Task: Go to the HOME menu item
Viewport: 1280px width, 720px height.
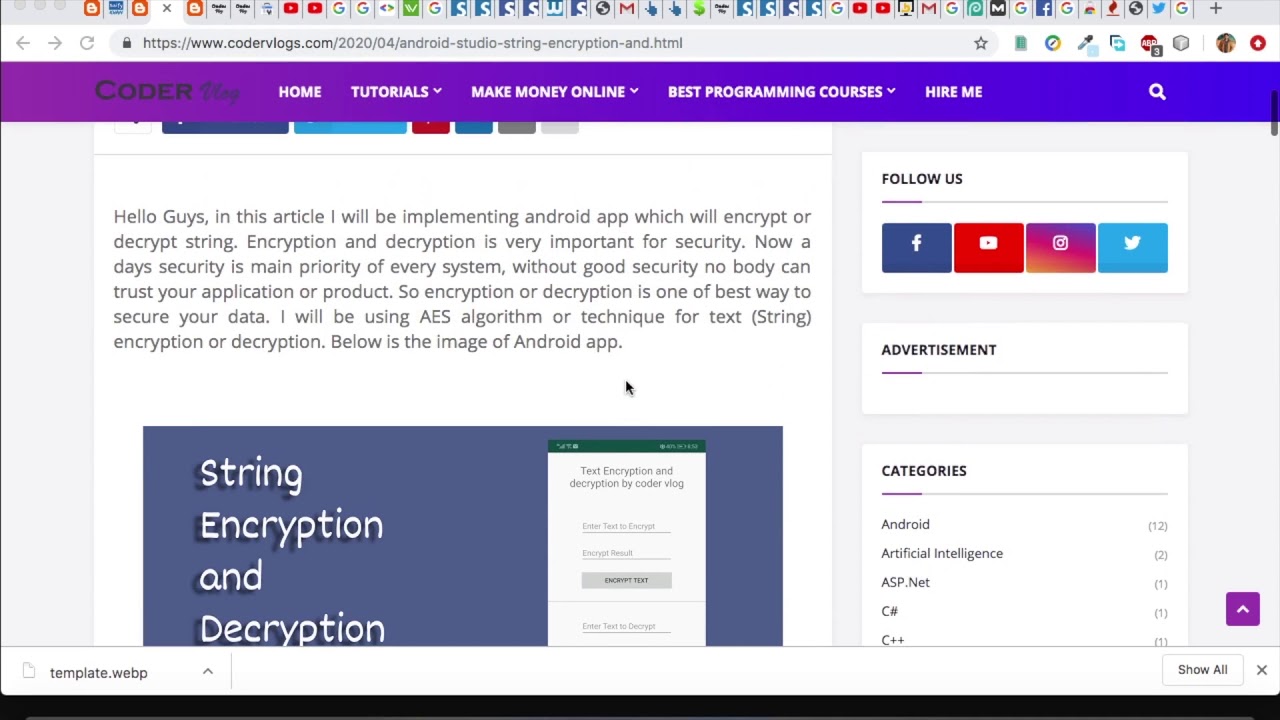Action: (300, 91)
